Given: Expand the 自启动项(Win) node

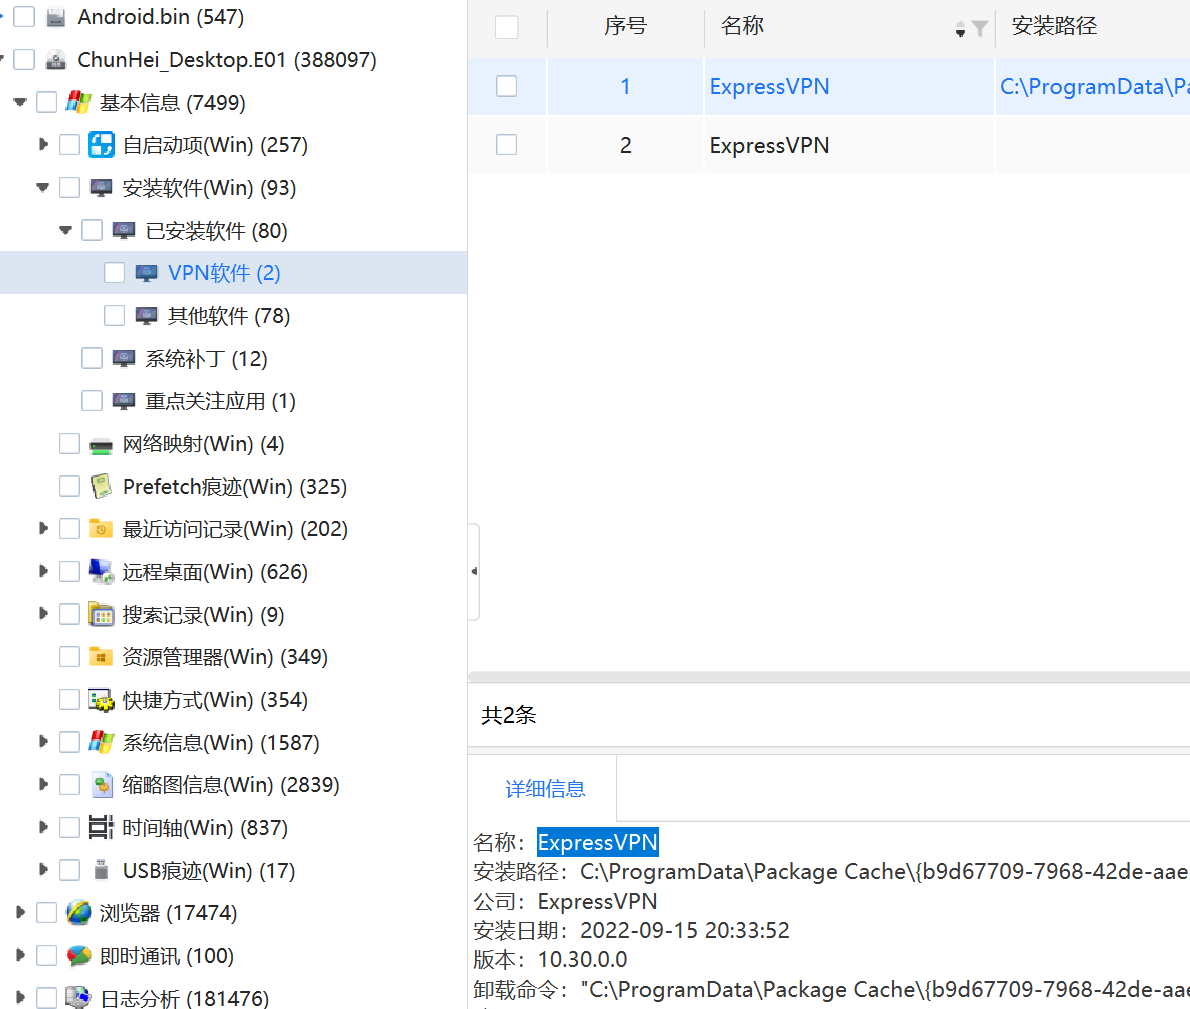Looking at the screenshot, I should point(43,144).
